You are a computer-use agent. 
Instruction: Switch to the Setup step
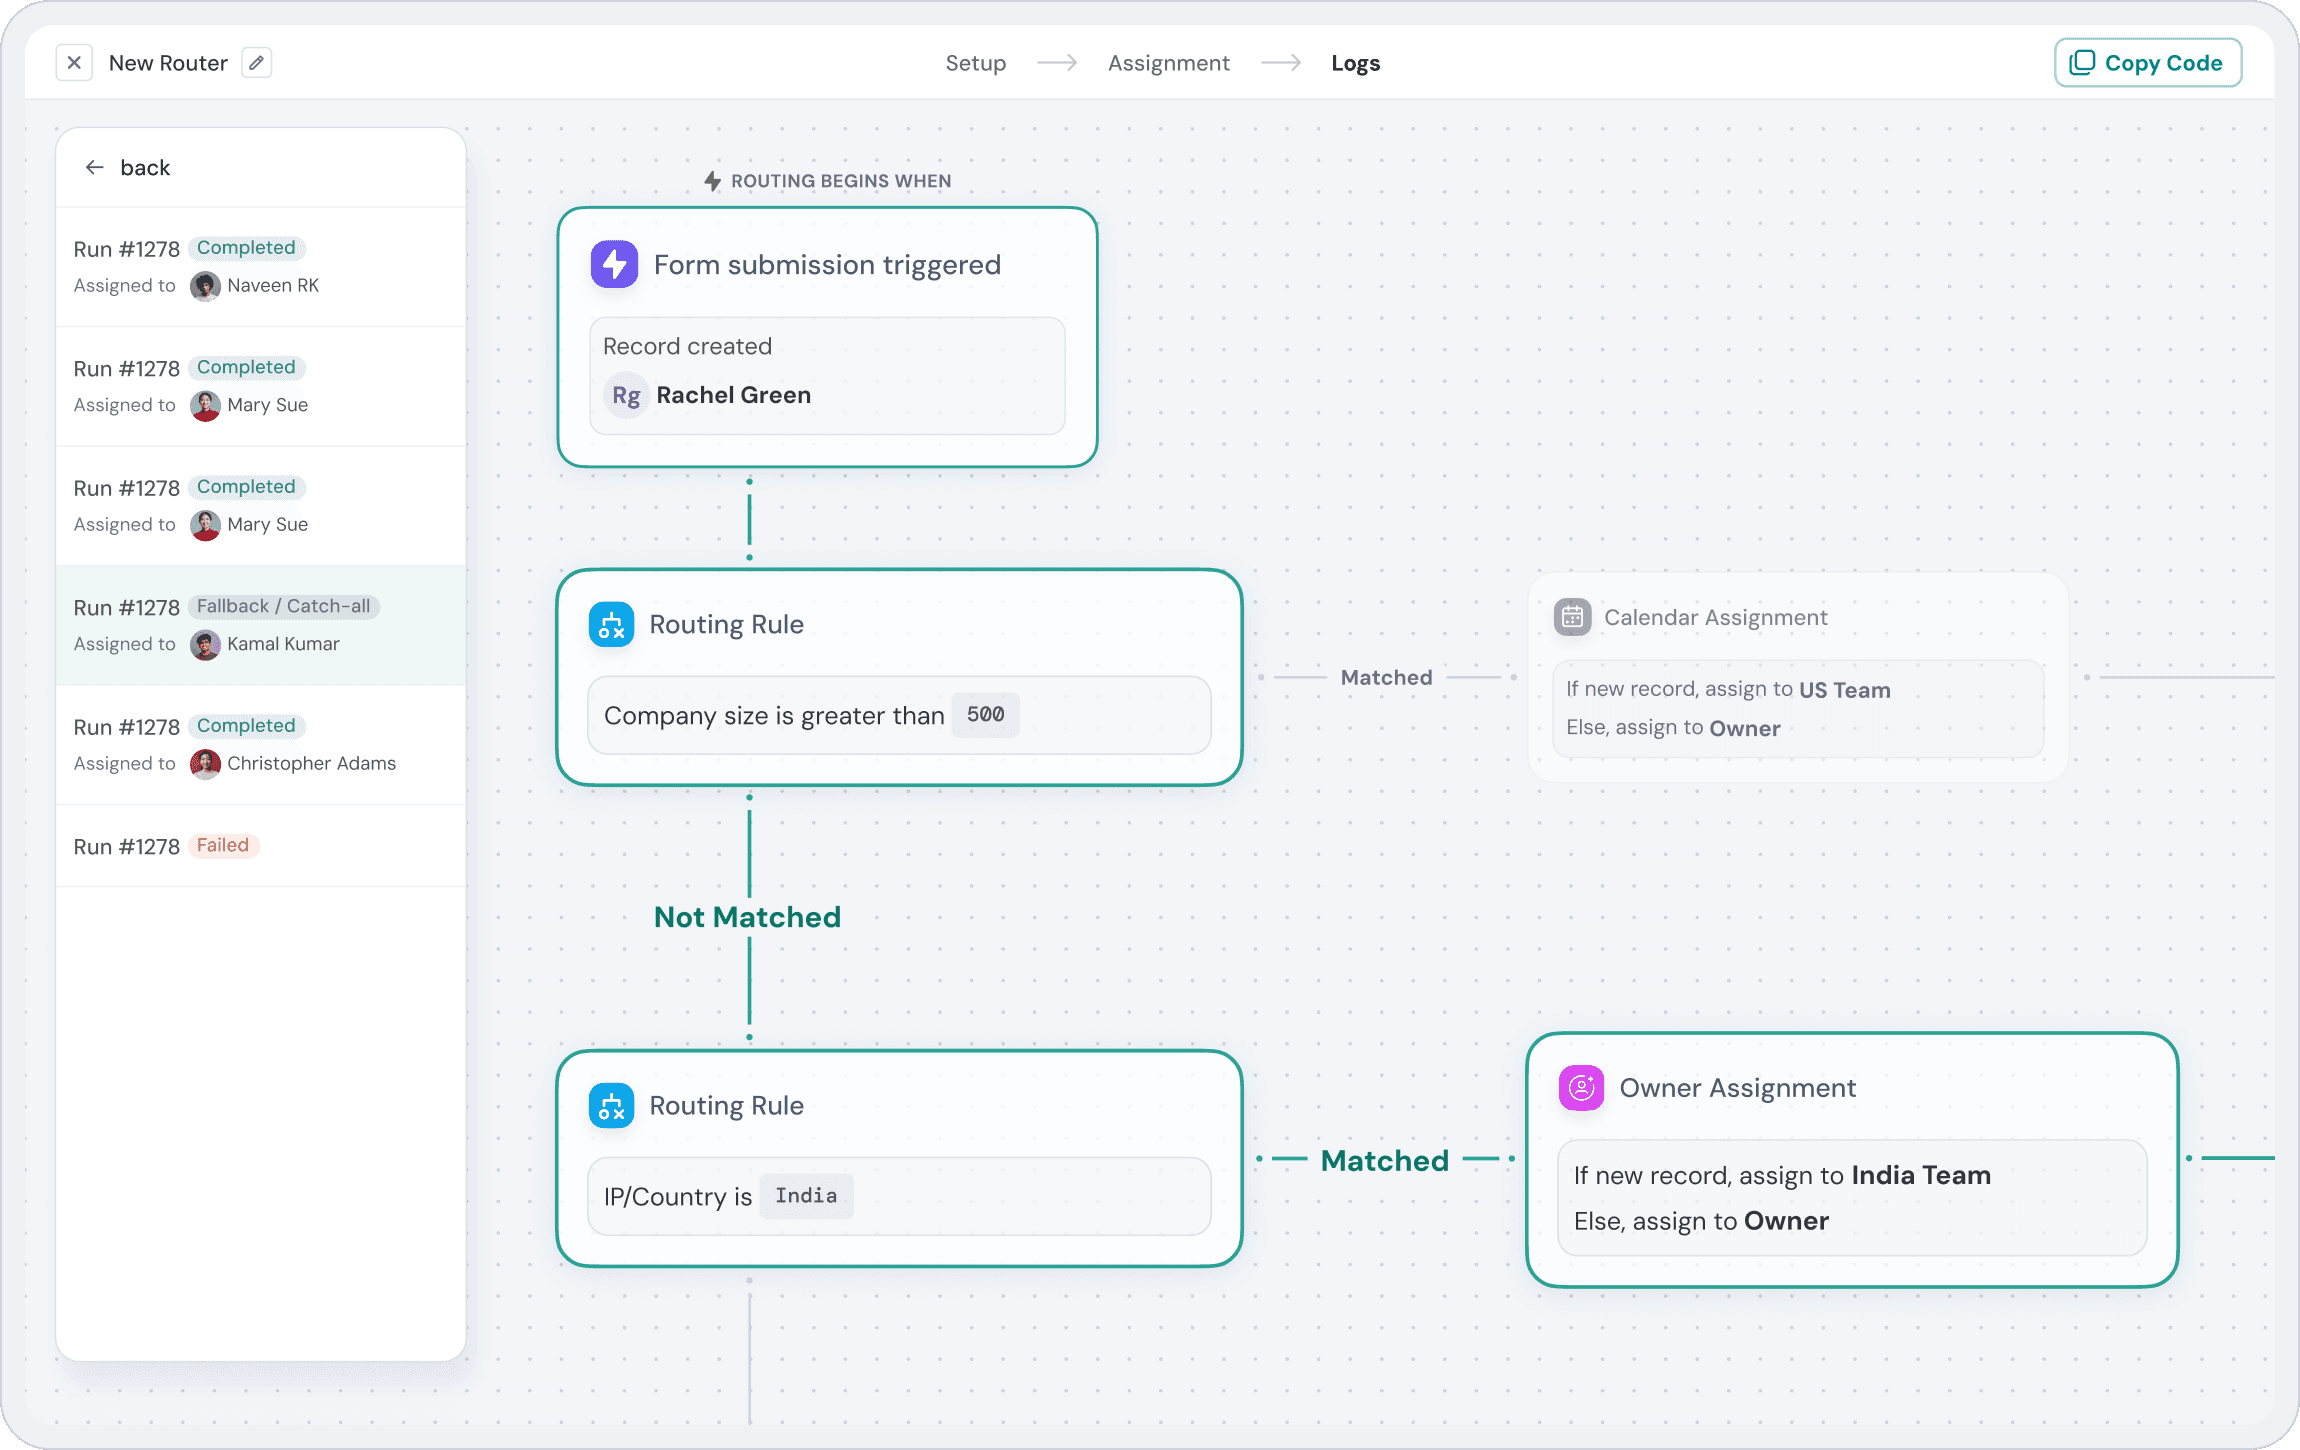975,63
